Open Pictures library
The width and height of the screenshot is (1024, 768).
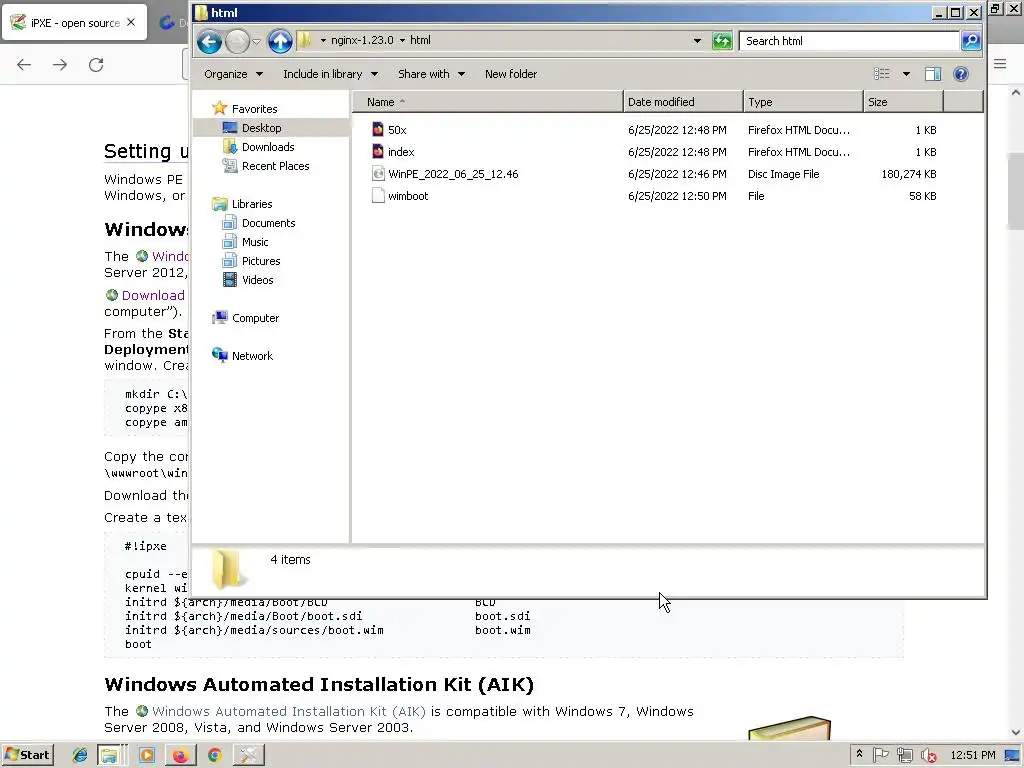(x=261, y=261)
